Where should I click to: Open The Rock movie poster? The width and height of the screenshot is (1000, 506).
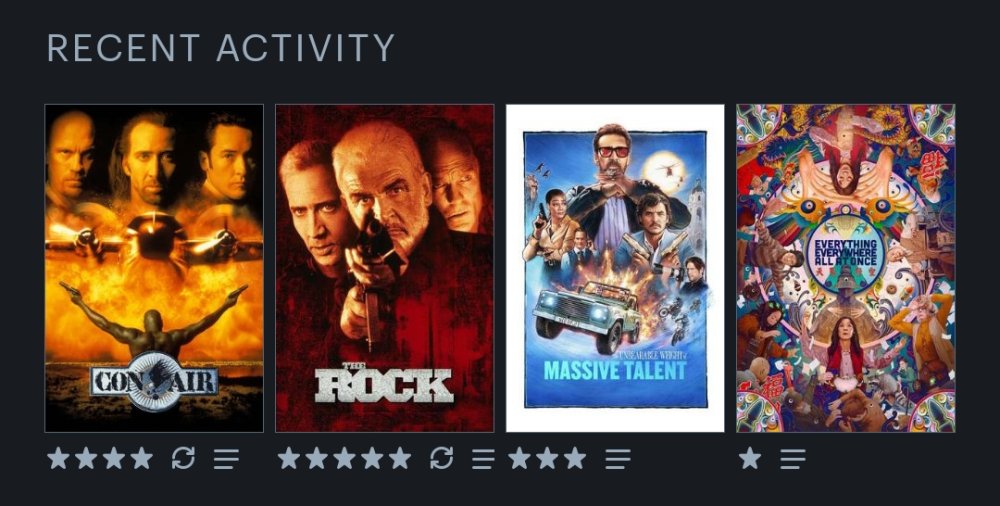click(385, 268)
